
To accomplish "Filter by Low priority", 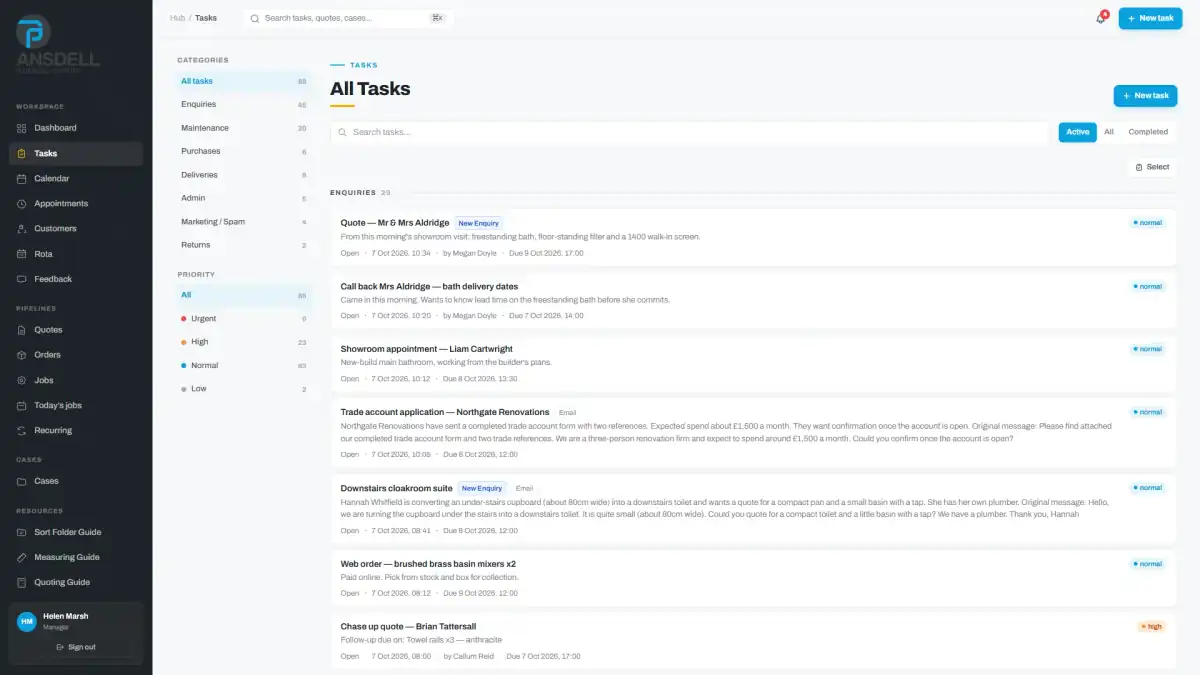I will 244,389.
